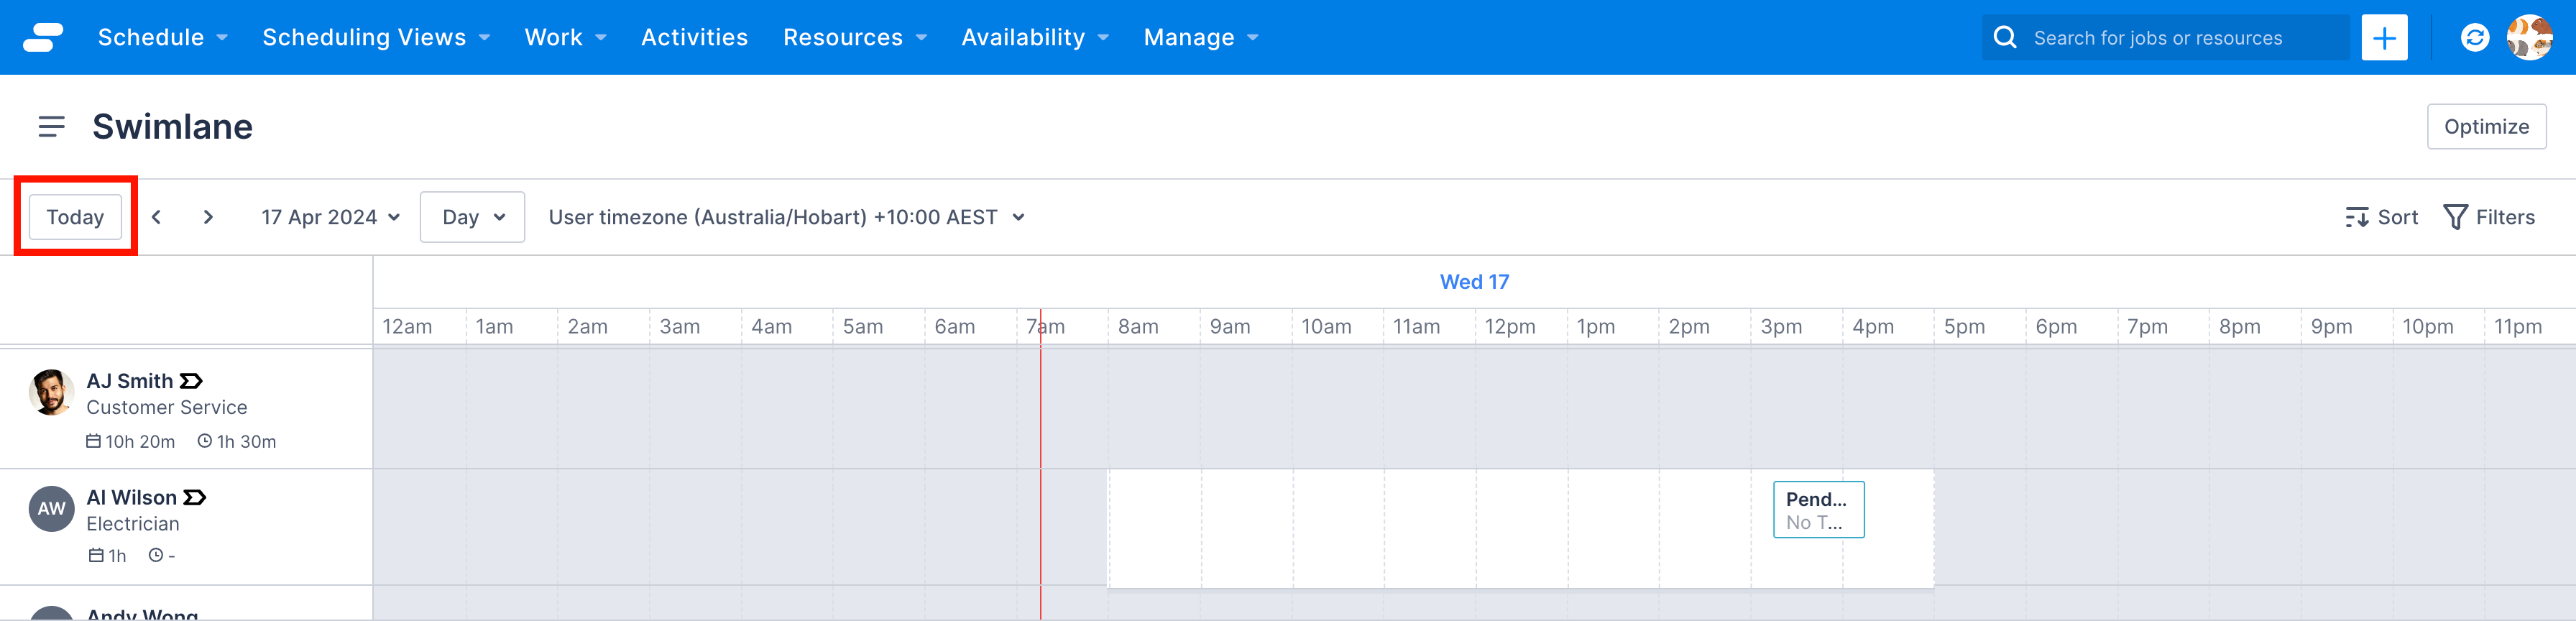Viewport: 2576px width, 621px height.
Task: Open the Day view dropdown
Action: tap(472, 217)
